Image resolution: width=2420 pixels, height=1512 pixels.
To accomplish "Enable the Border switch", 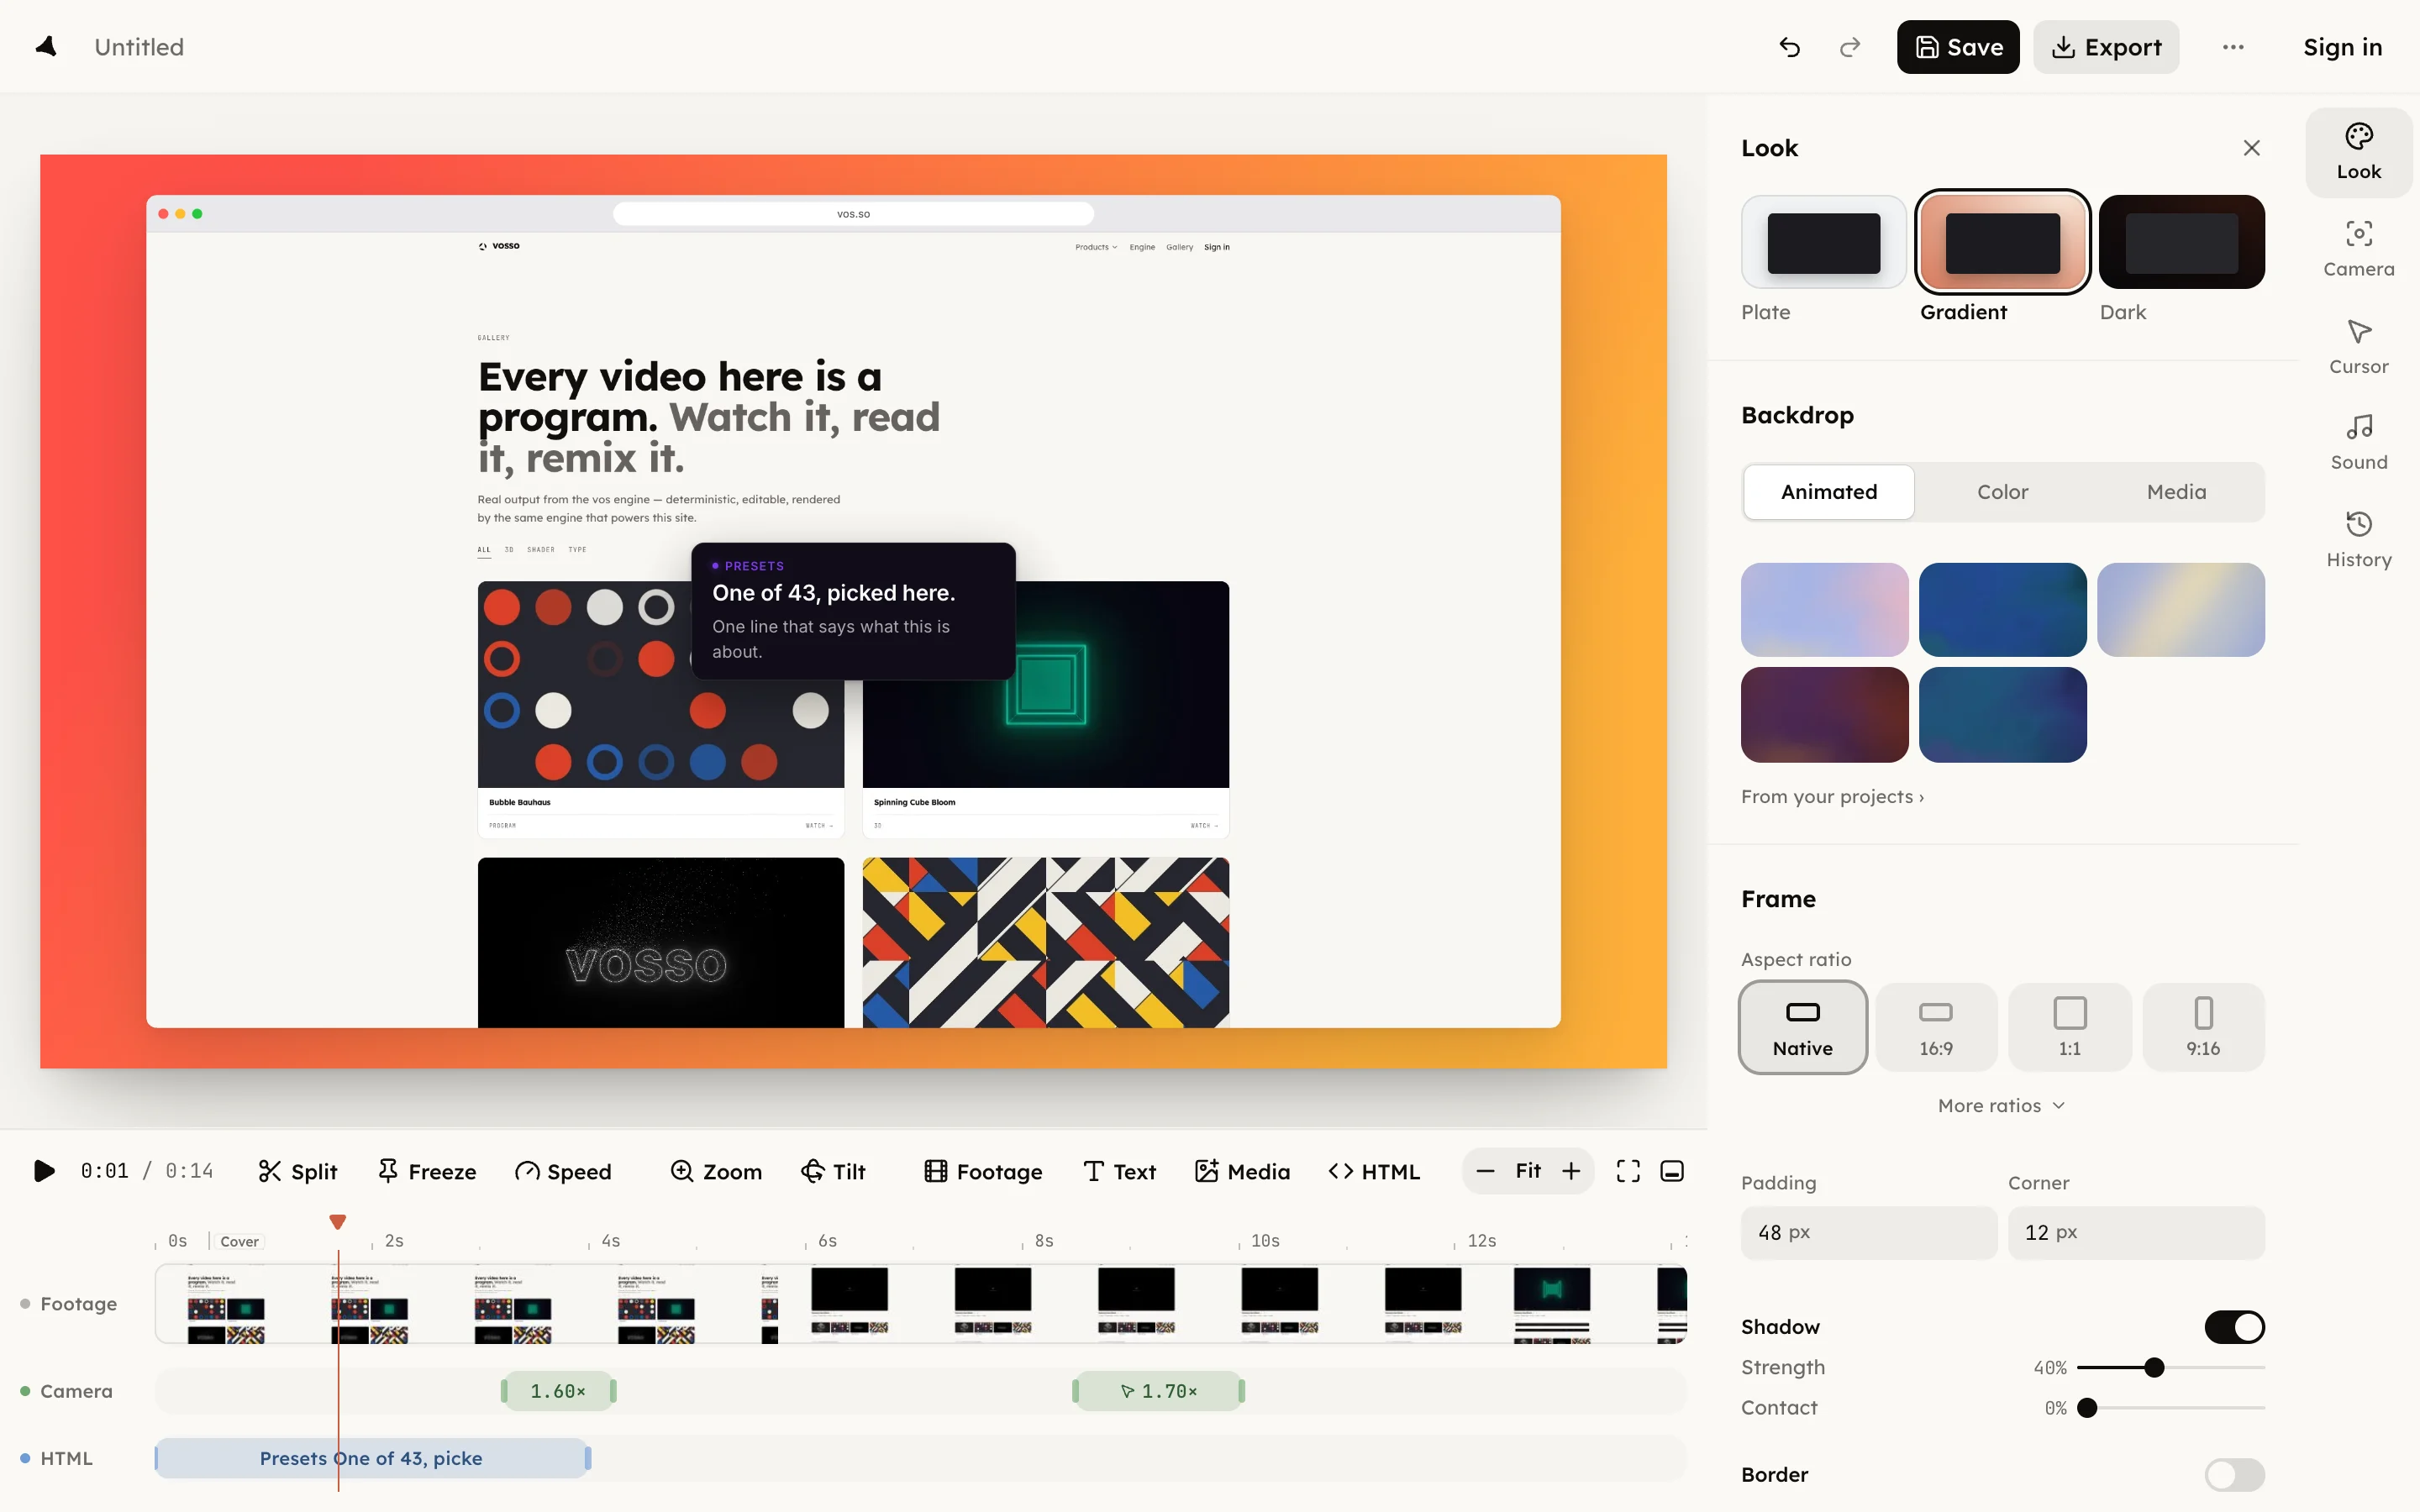I will (x=2235, y=1474).
